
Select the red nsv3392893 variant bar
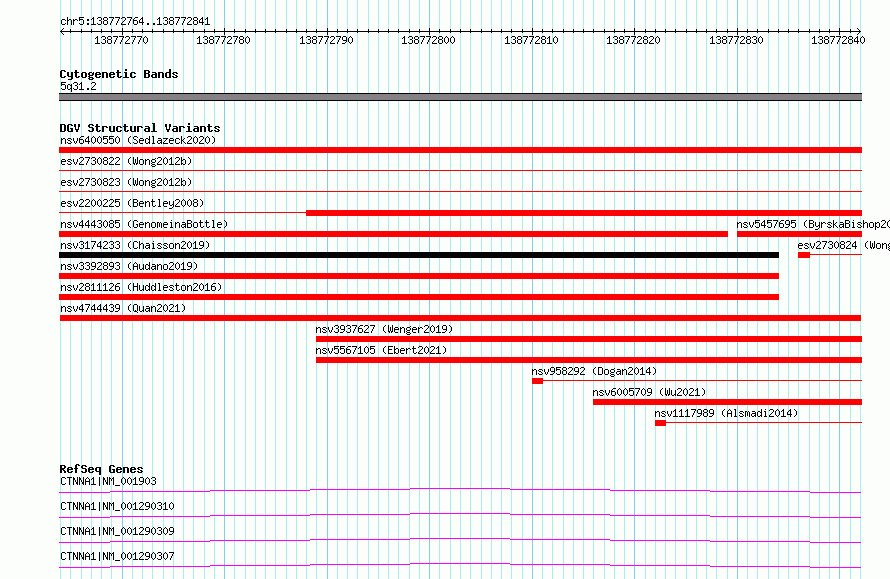(x=419, y=276)
